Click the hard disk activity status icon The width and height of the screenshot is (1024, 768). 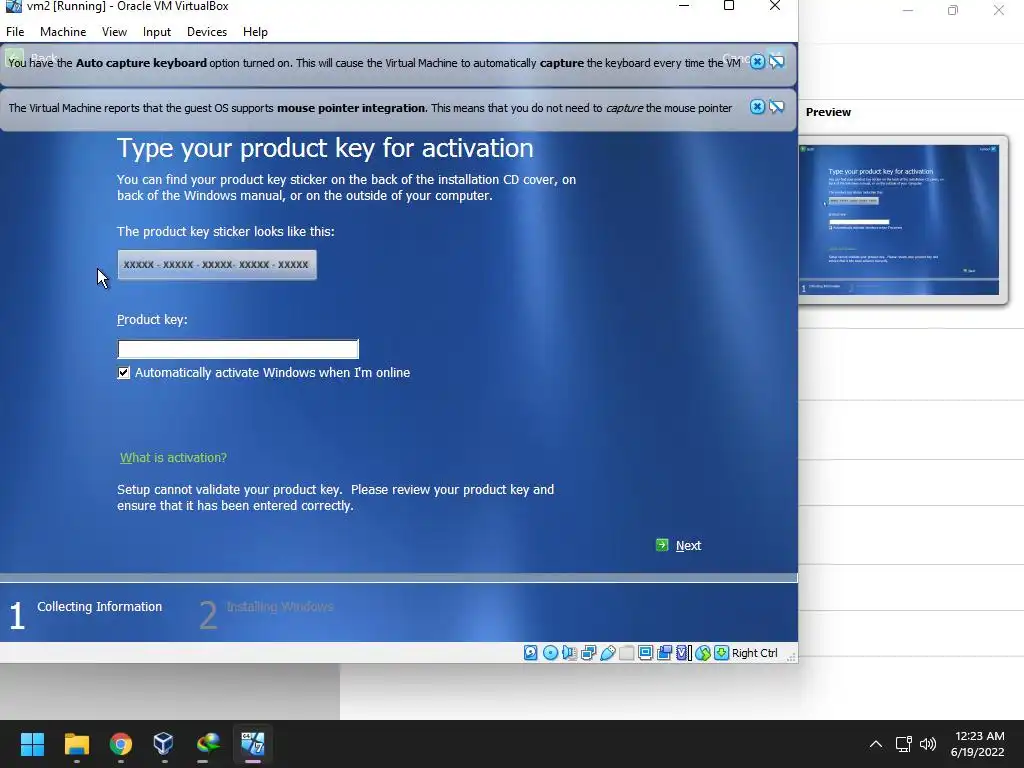[x=531, y=652]
